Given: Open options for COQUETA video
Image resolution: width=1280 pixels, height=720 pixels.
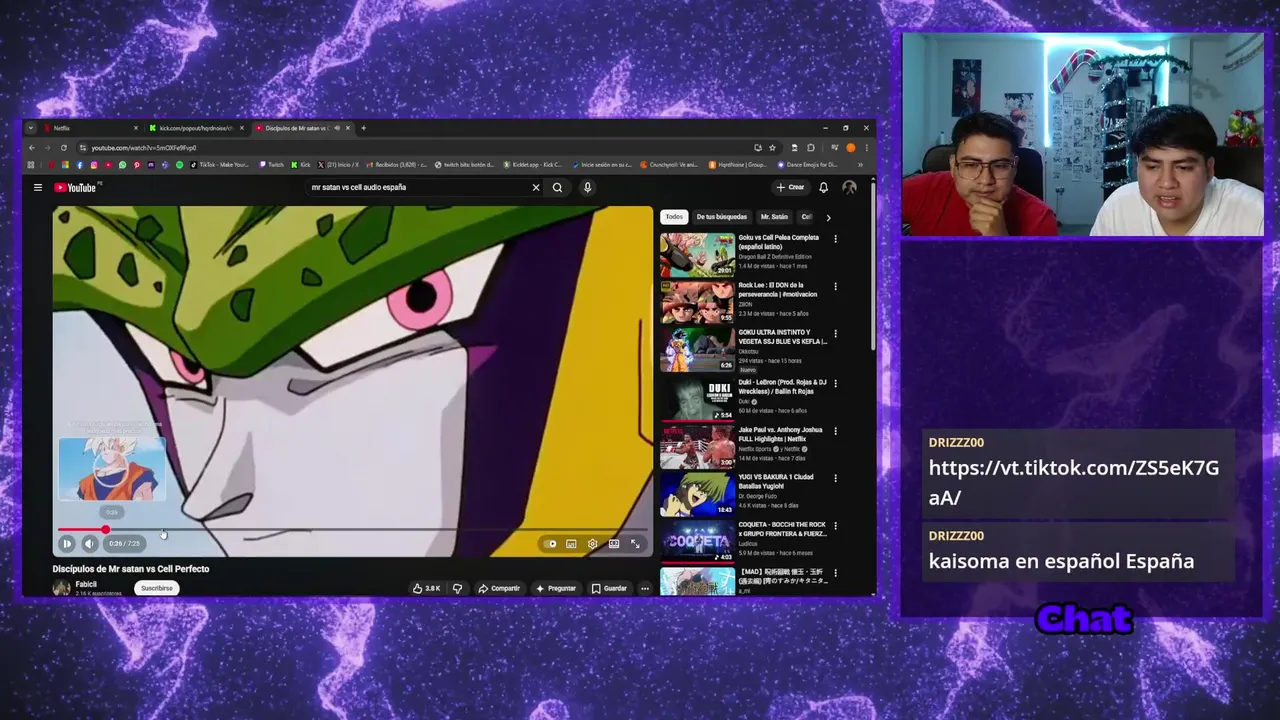Looking at the screenshot, I should (835, 527).
